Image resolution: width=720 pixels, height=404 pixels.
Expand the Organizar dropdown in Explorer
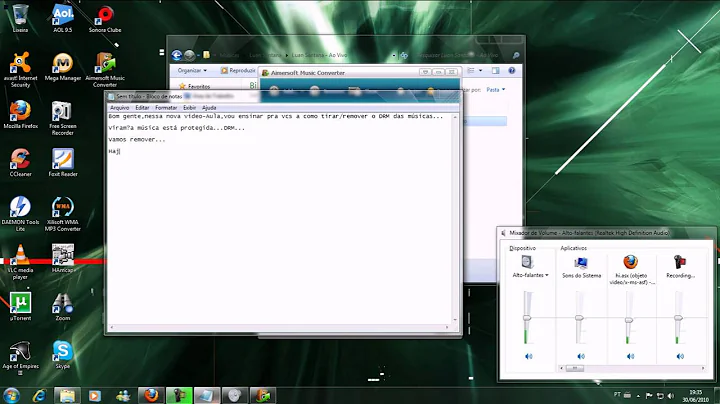pyautogui.click(x=192, y=70)
